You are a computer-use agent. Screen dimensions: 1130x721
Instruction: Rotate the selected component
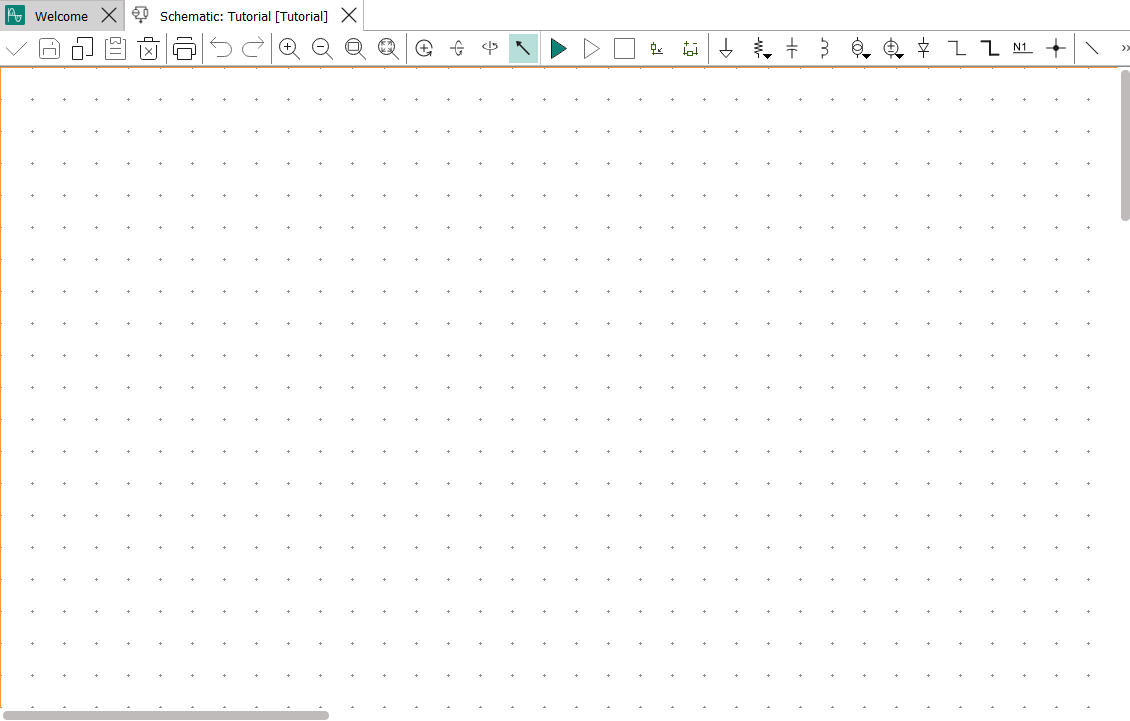(424, 49)
